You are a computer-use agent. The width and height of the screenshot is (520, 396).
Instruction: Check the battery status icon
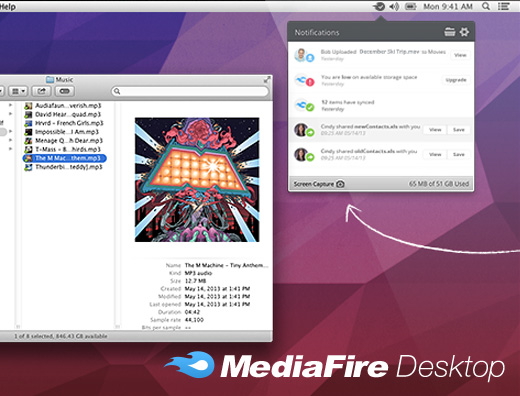(x=411, y=6)
